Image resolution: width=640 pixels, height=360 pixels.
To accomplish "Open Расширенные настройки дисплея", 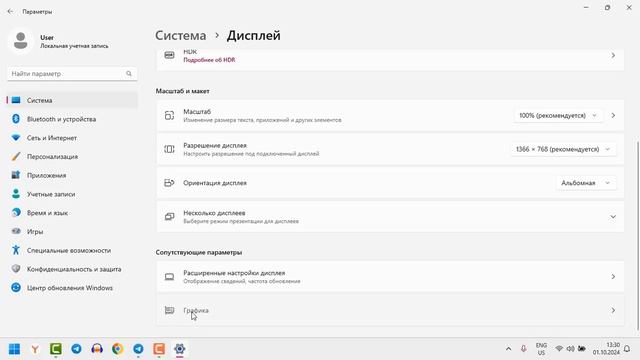I will (x=390, y=277).
